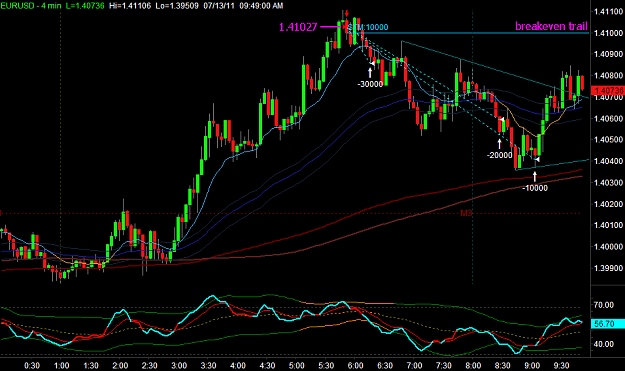This screenshot has height=371, width=625.
Task: Click the 0:30 time axis label
Action: (x=32, y=365)
